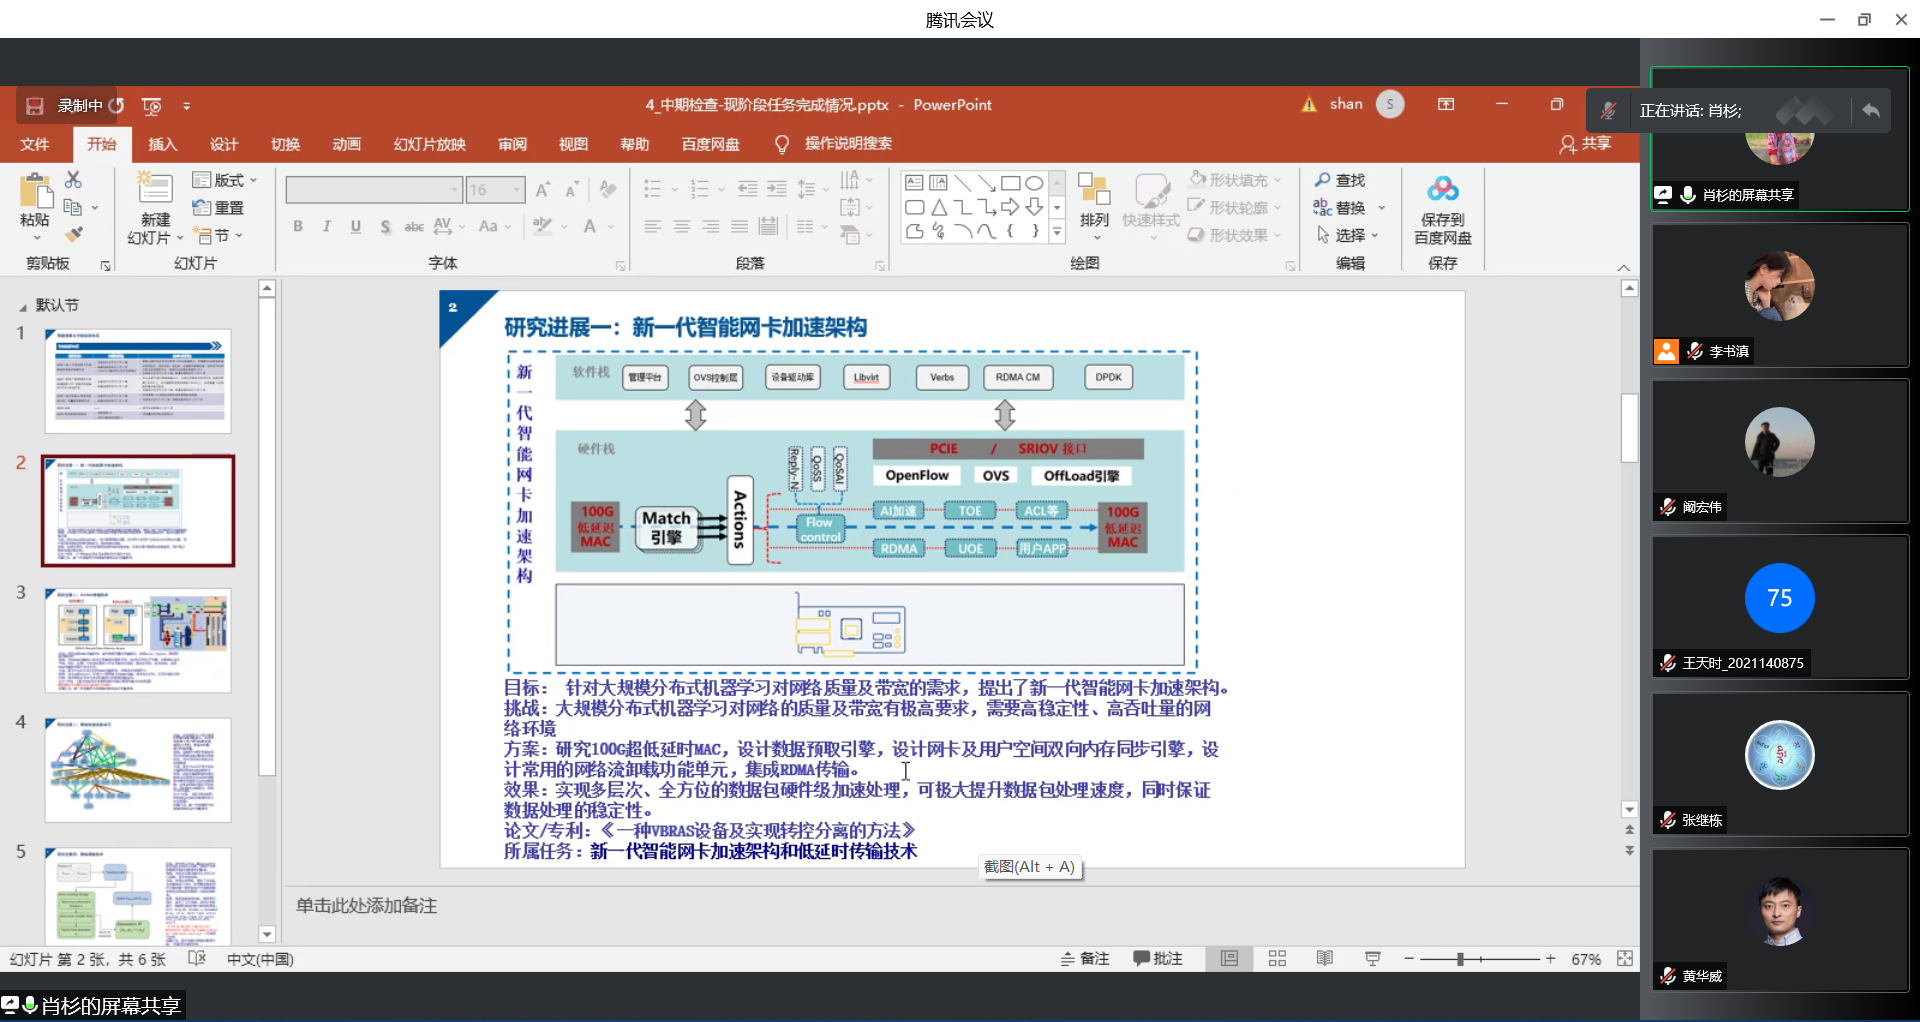Toggle Justify paragraph alignment
This screenshot has height=1022, width=1920.
[739, 227]
